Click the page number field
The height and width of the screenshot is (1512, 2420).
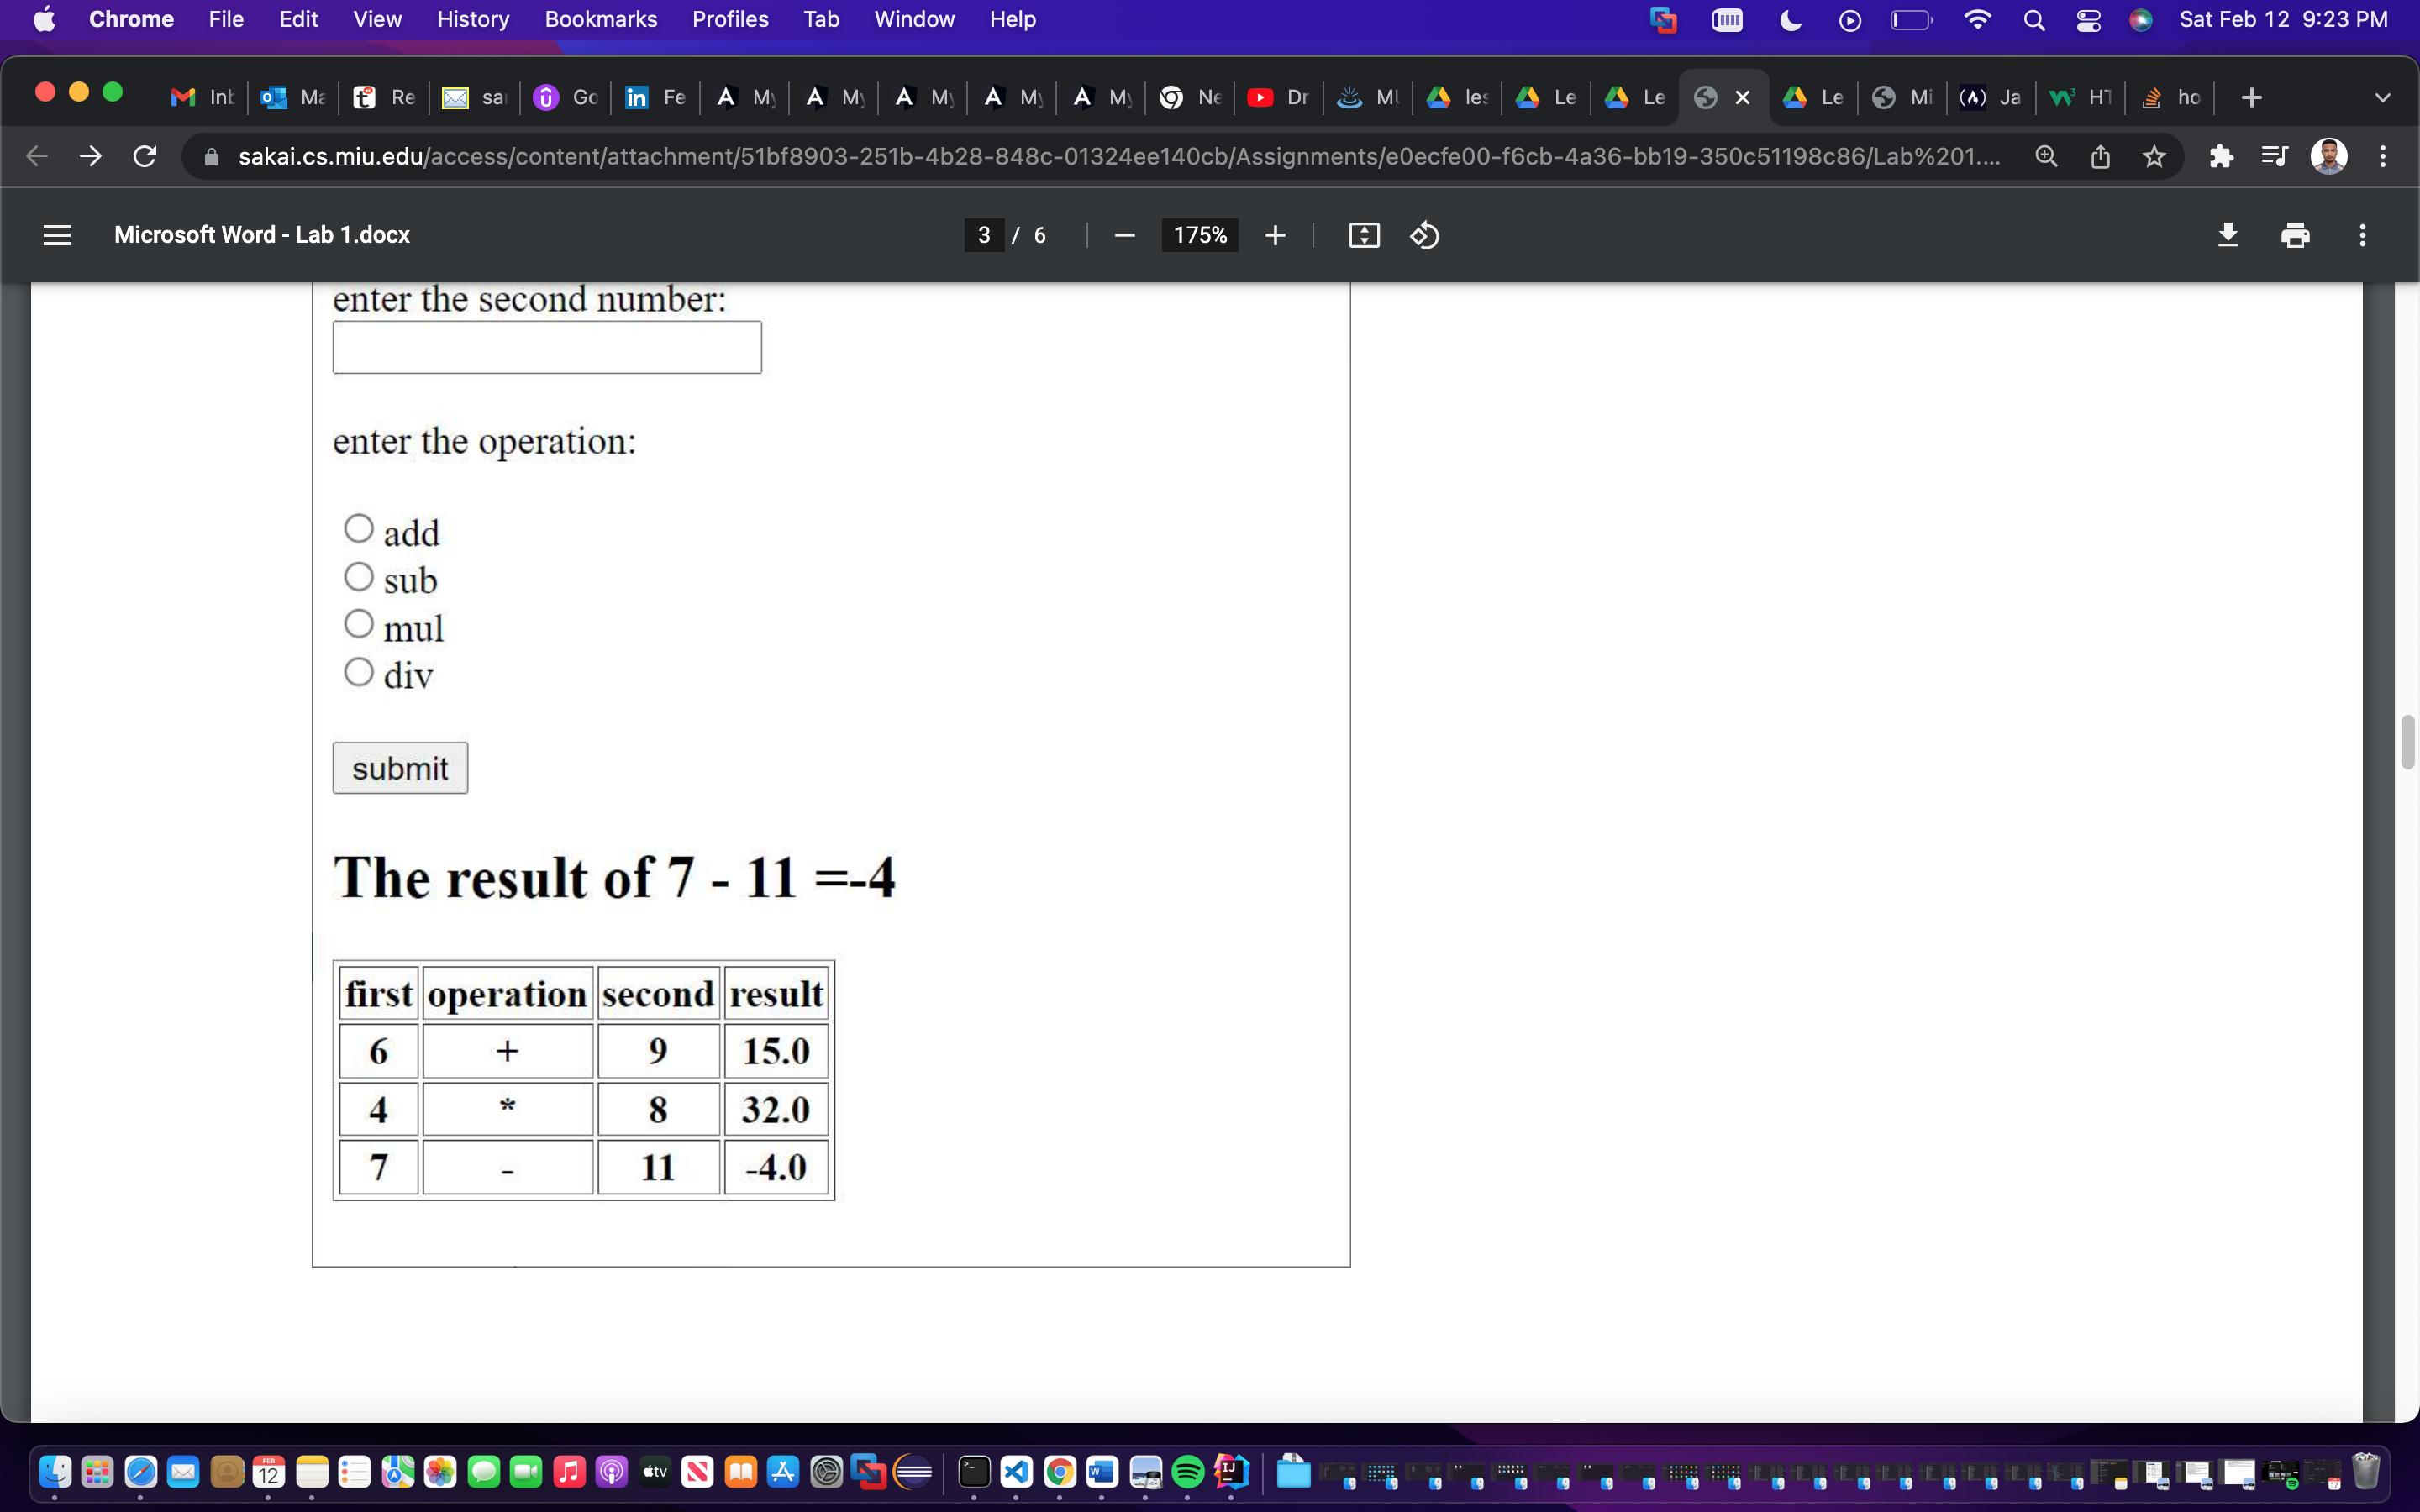tap(984, 235)
